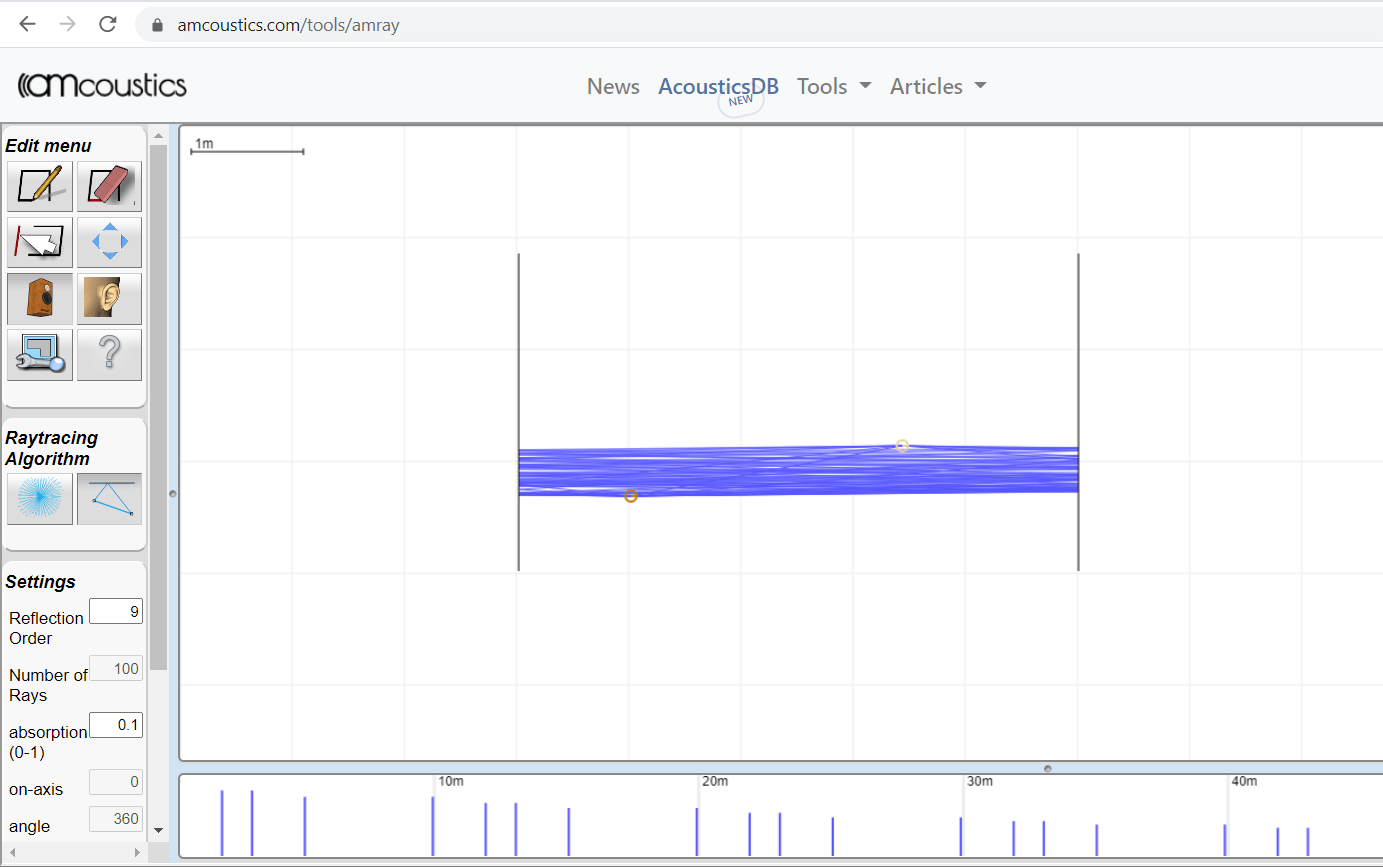Click the left vertical wall line
The width and height of the screenshot is (1383, 867).
coord(518,412)
